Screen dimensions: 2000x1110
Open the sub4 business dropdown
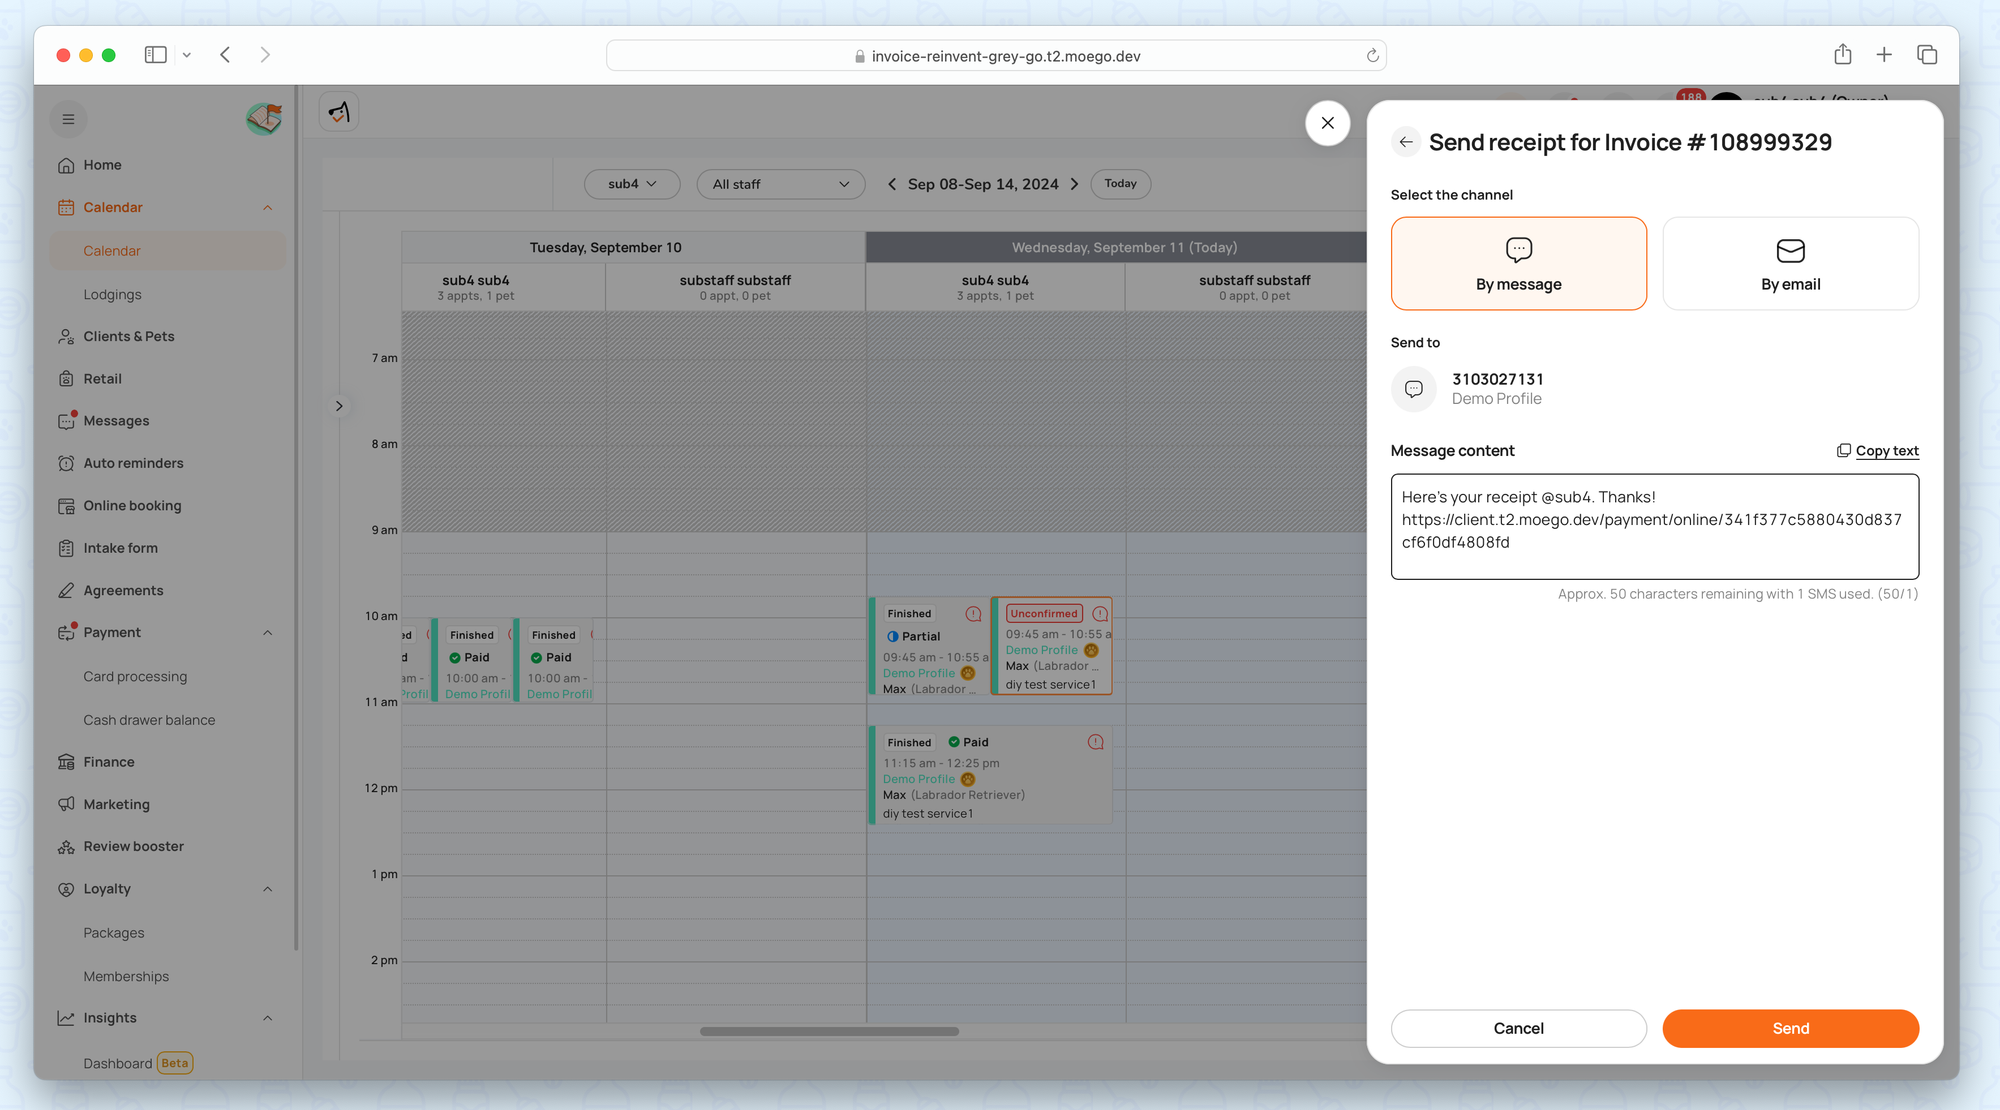[x=632, y=184]
